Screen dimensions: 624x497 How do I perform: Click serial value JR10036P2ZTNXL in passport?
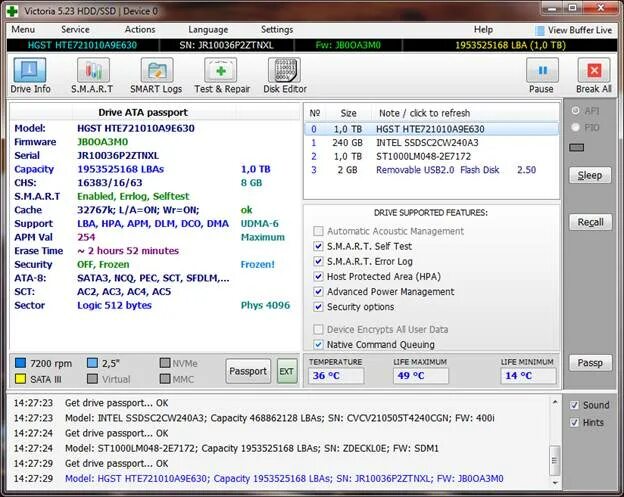118,155
